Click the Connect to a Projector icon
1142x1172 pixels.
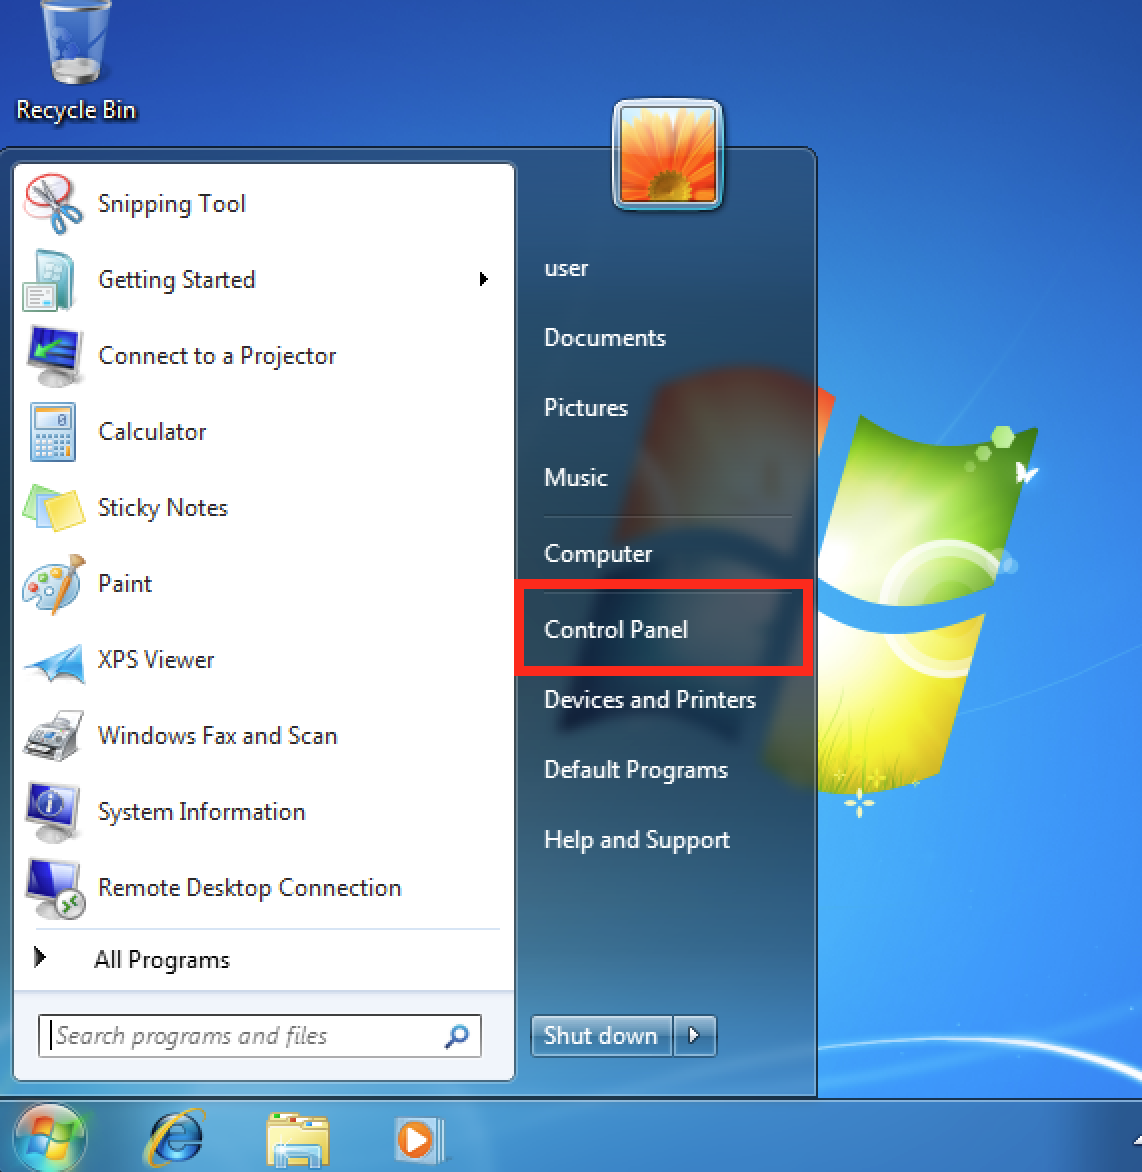54,357
